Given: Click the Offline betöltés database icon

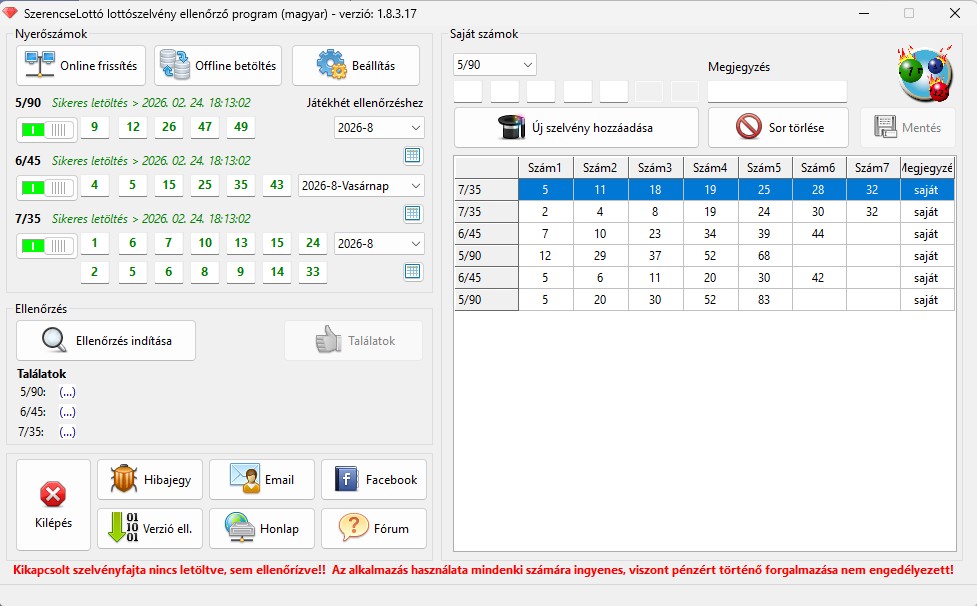Looking at the screenshot, I should 173,66.
